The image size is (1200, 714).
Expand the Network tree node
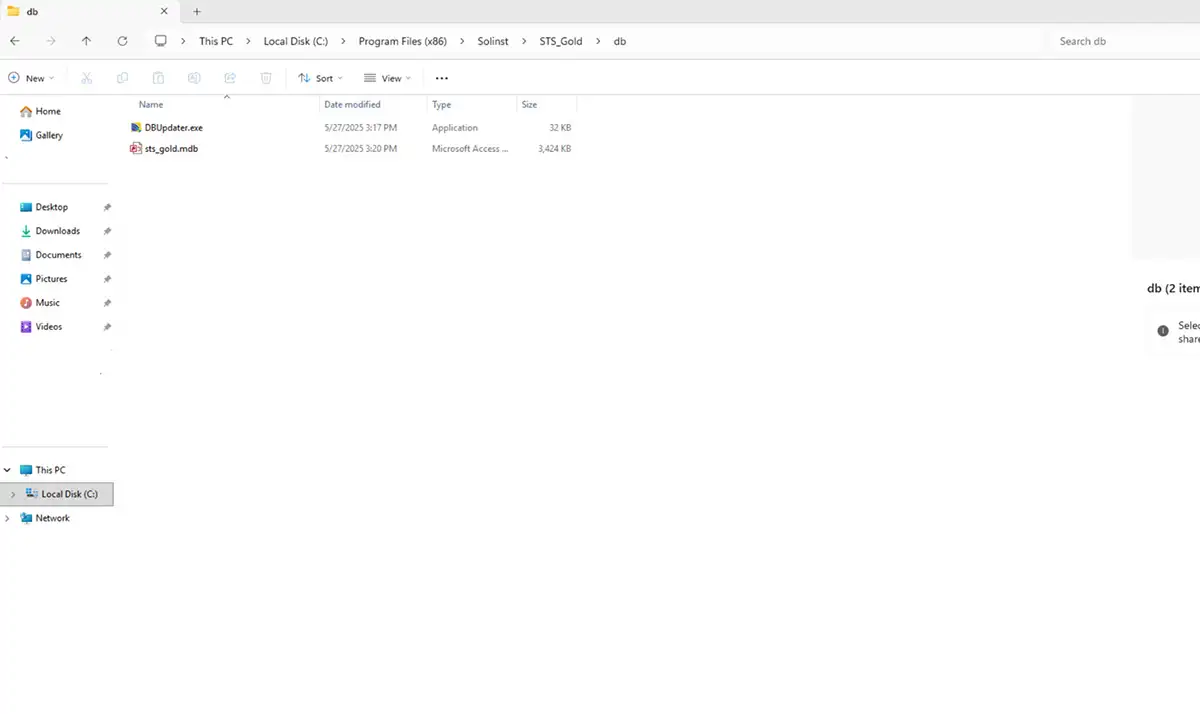coord(8,518)
